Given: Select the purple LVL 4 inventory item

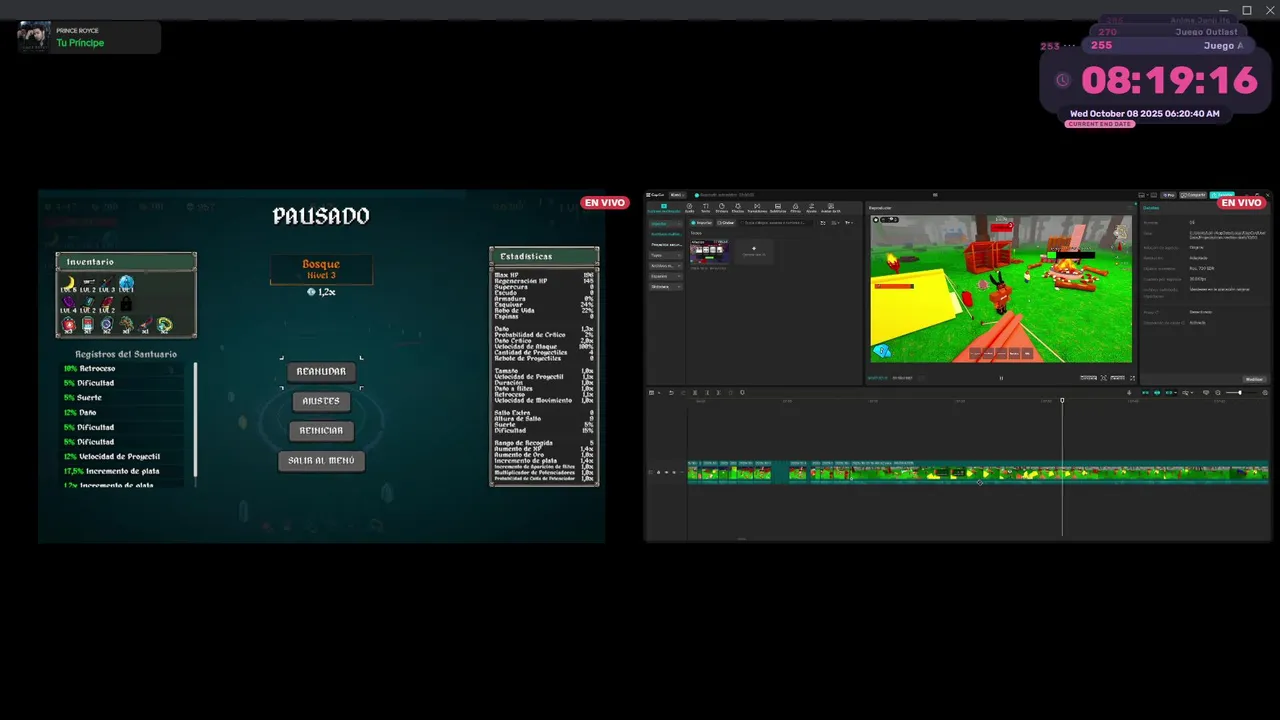Looking at the screenshot, I should click(68, 305).
